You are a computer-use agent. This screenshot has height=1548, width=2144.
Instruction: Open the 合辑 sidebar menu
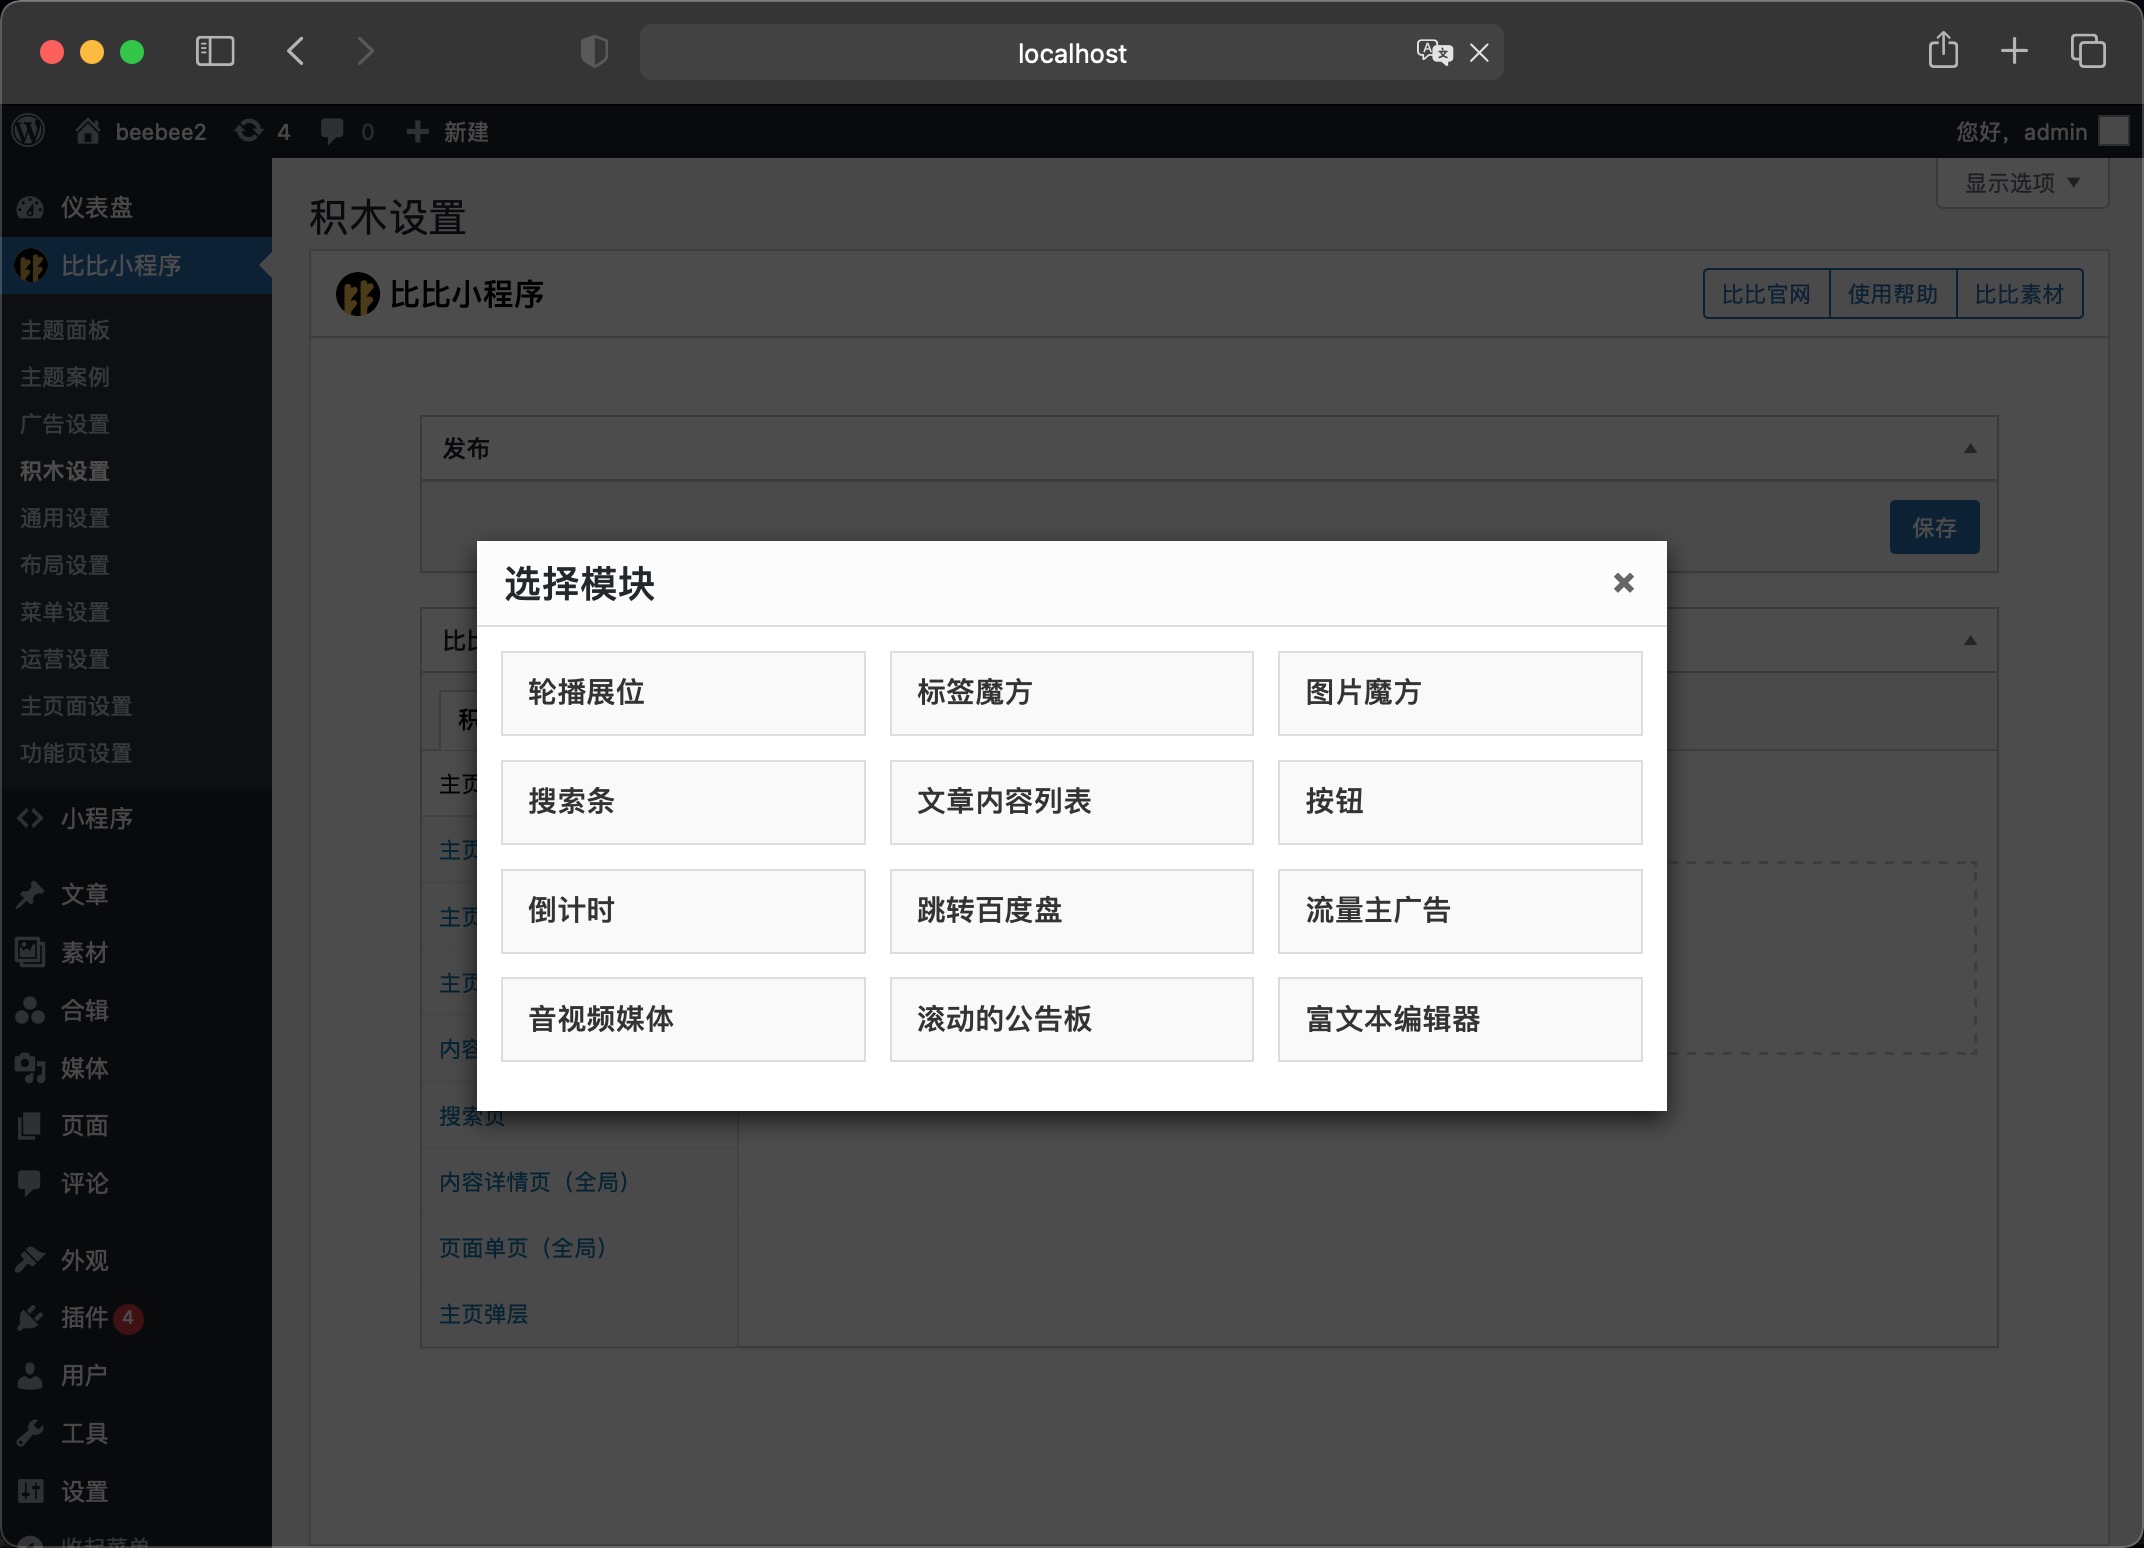tap(136, 1010)
